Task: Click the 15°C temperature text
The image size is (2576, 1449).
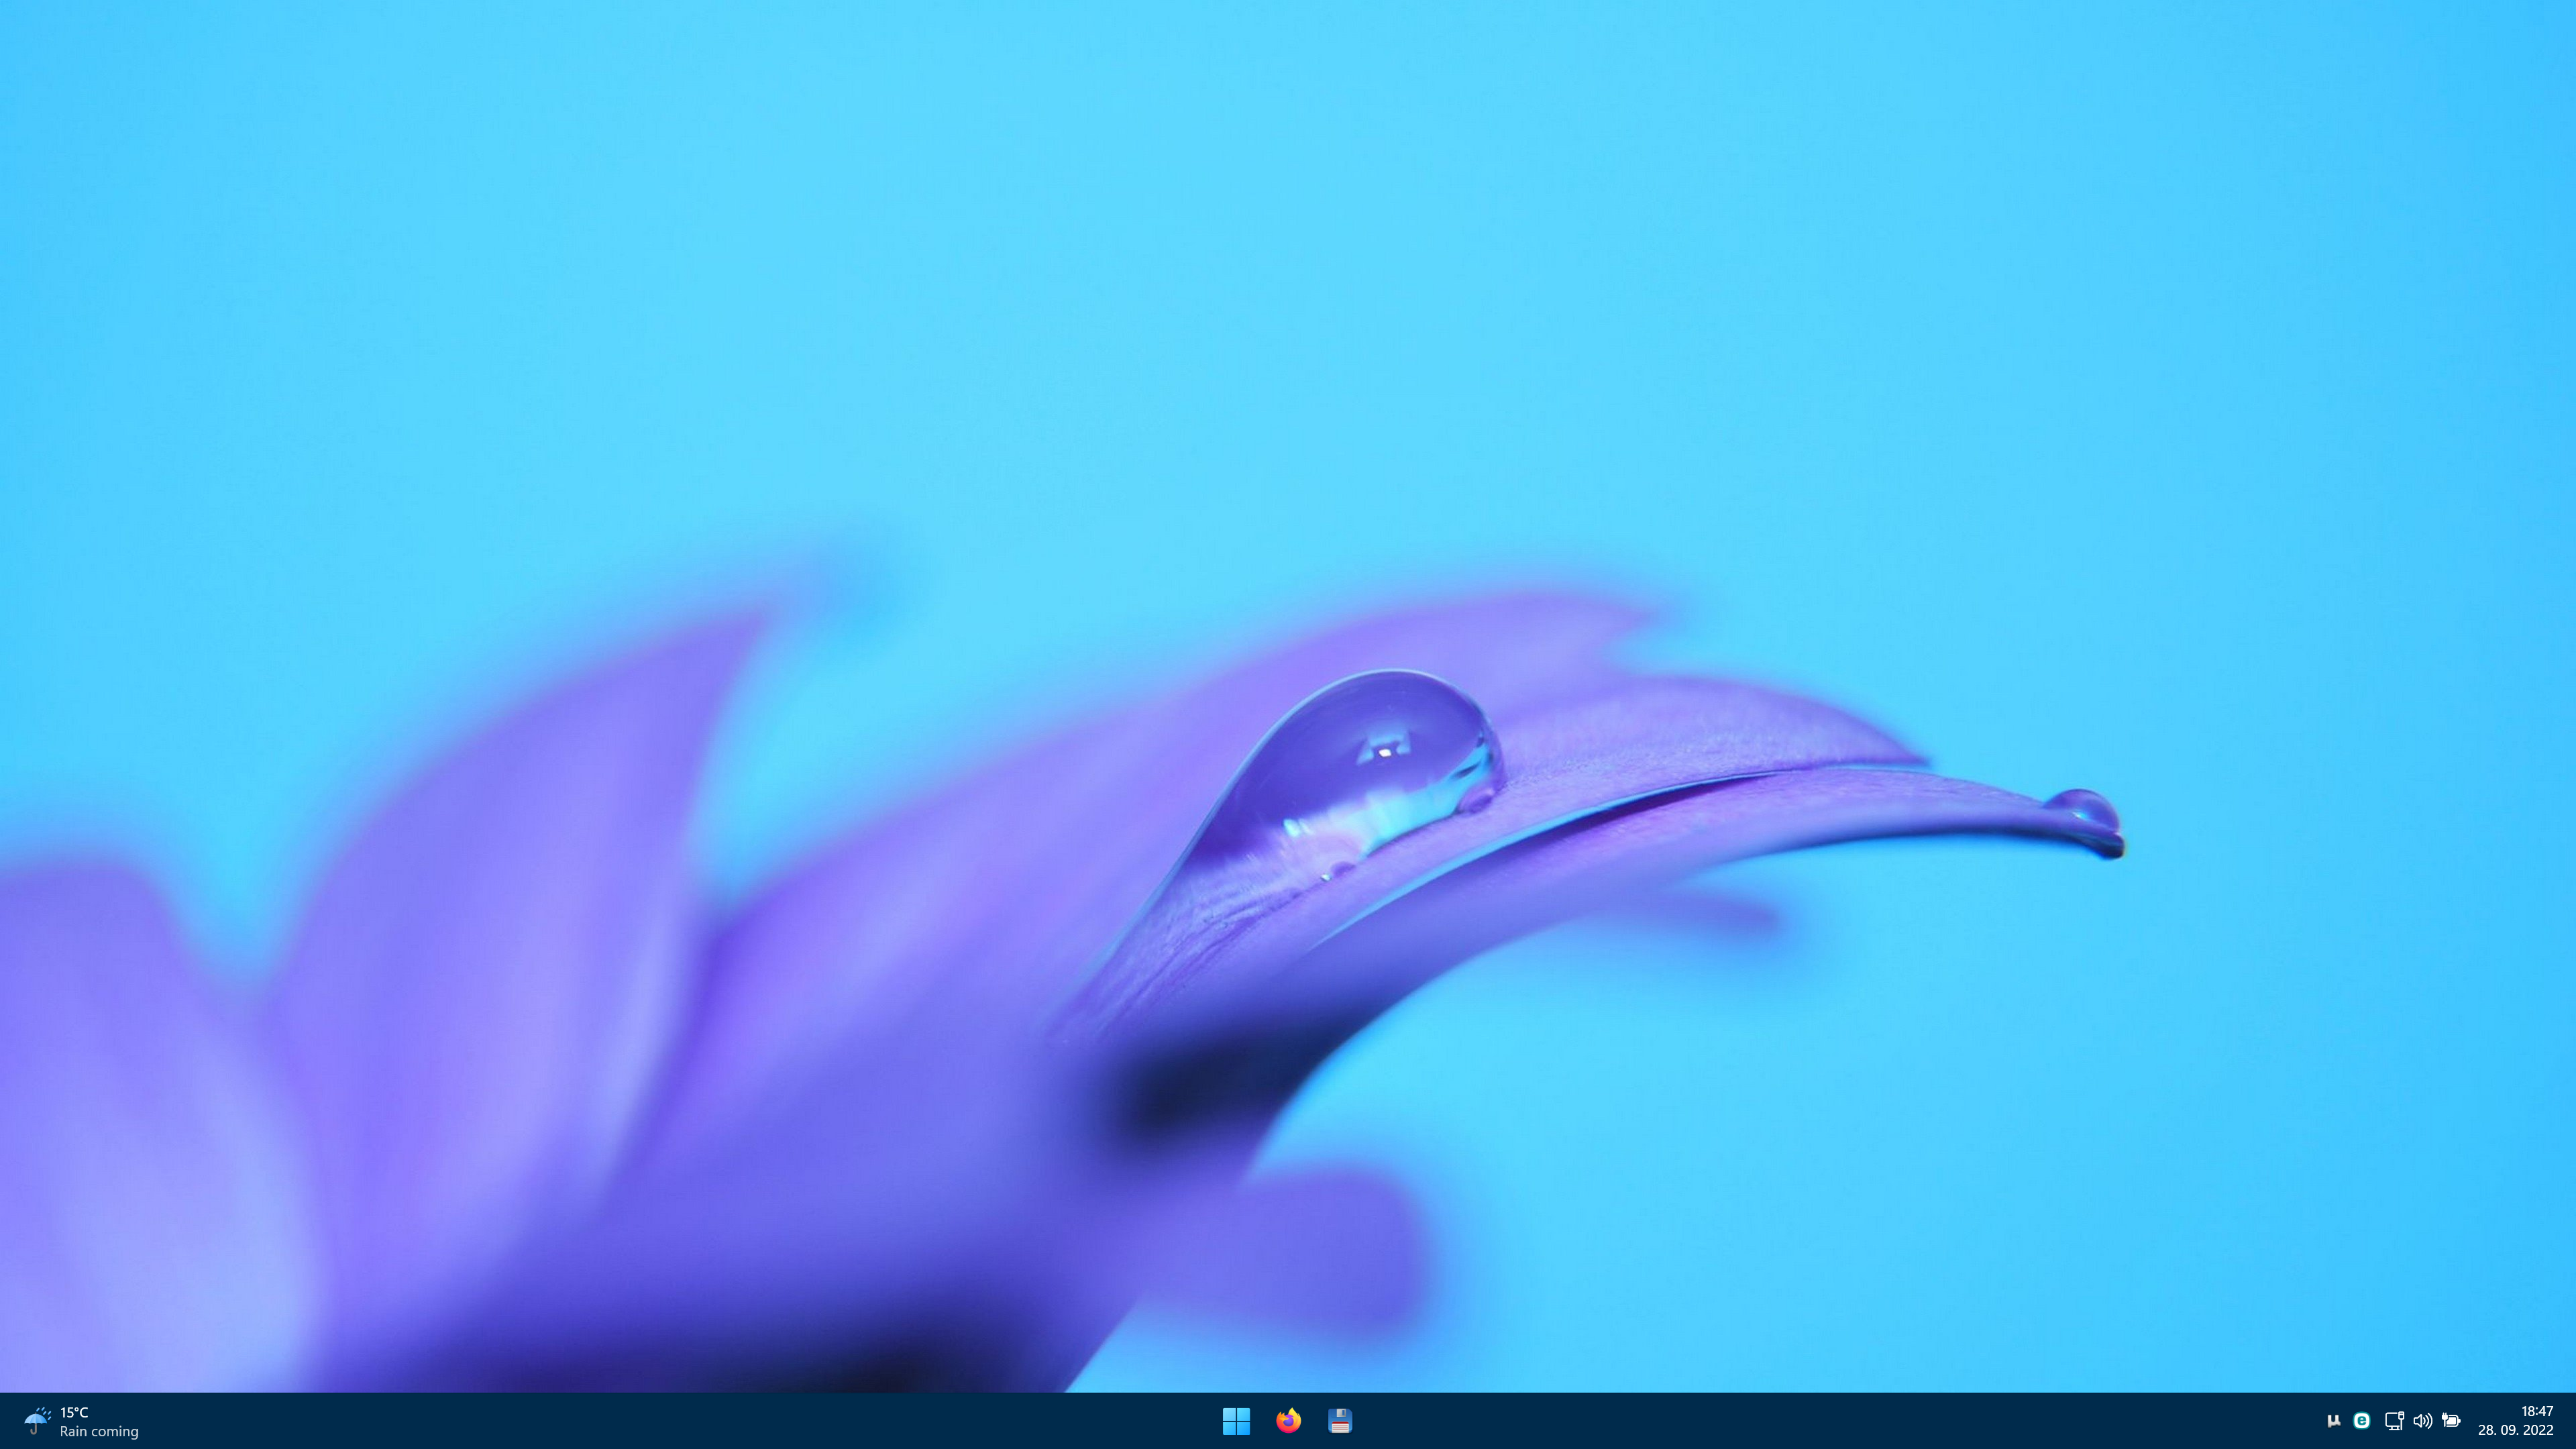Action: pos(74,1412)
